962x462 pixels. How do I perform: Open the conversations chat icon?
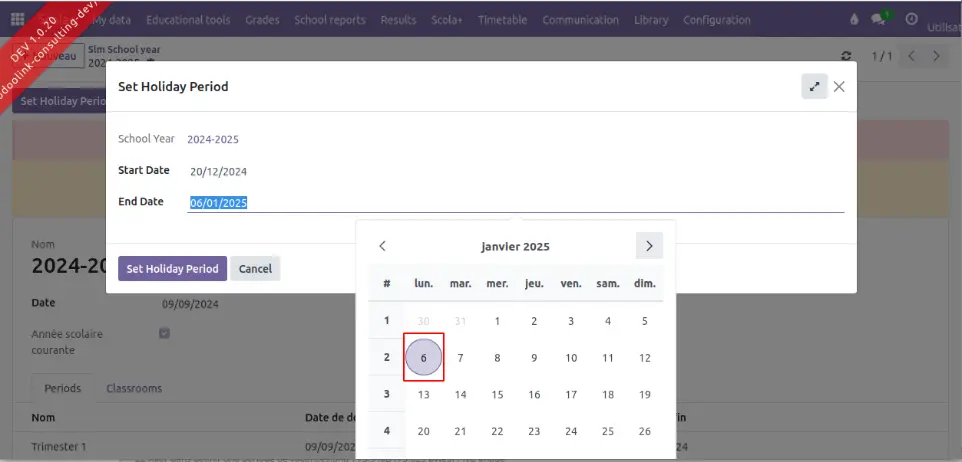[880, 19]
